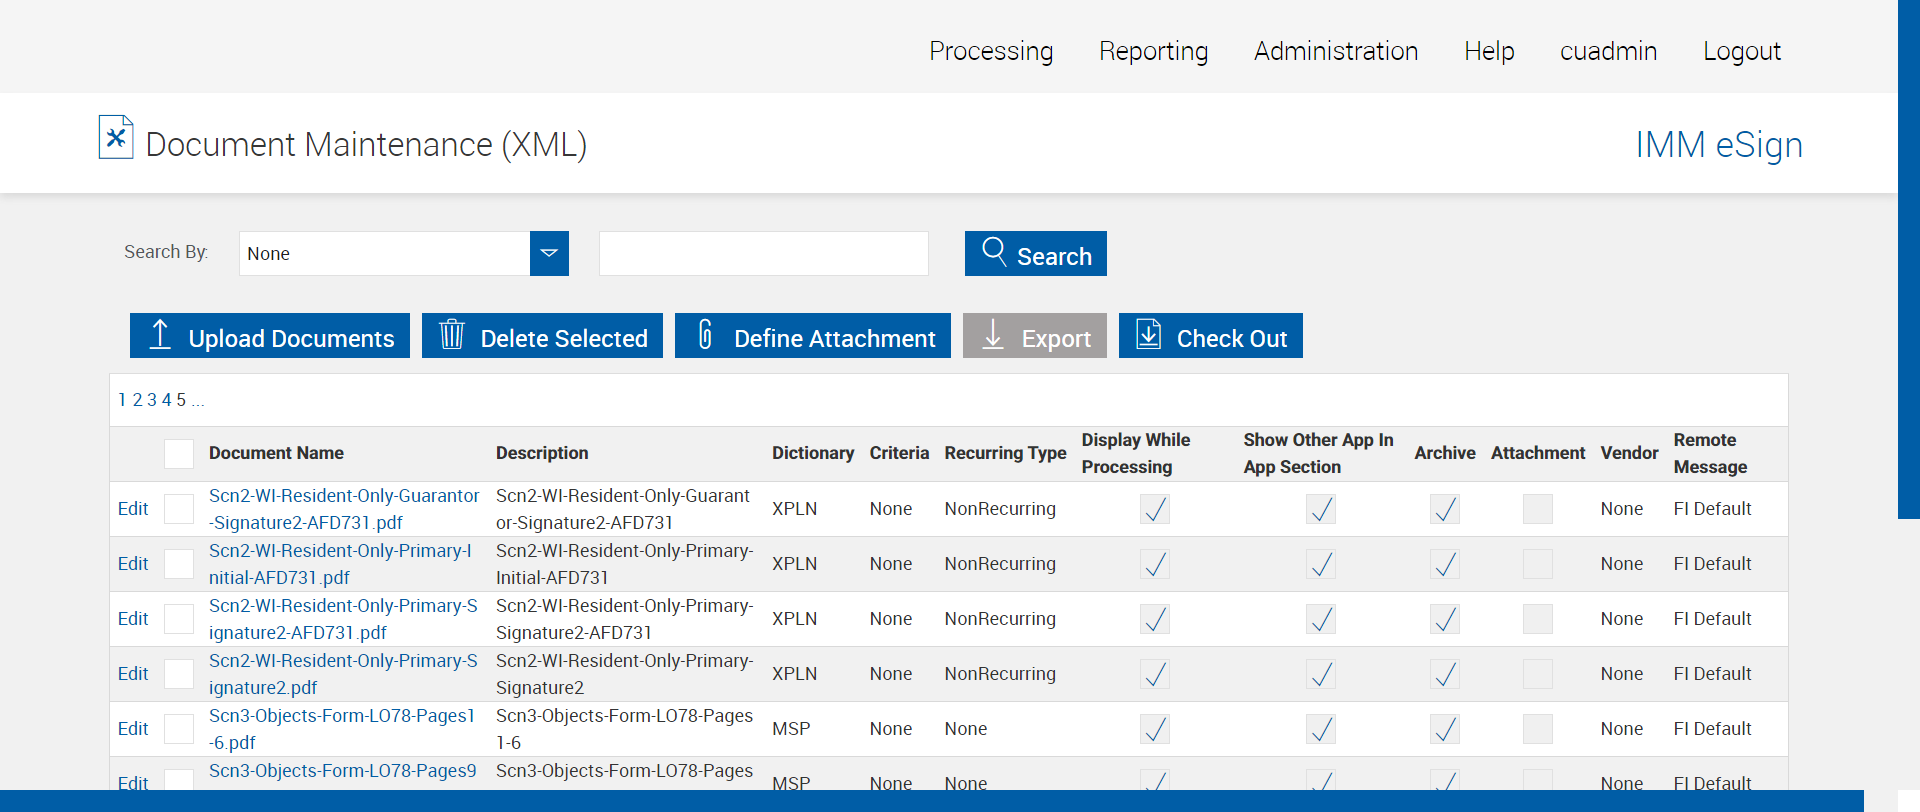Edit the Scn2-WI-Resident-Only-Primary-Initial row

pyautogui.click(x=133, y=564)
